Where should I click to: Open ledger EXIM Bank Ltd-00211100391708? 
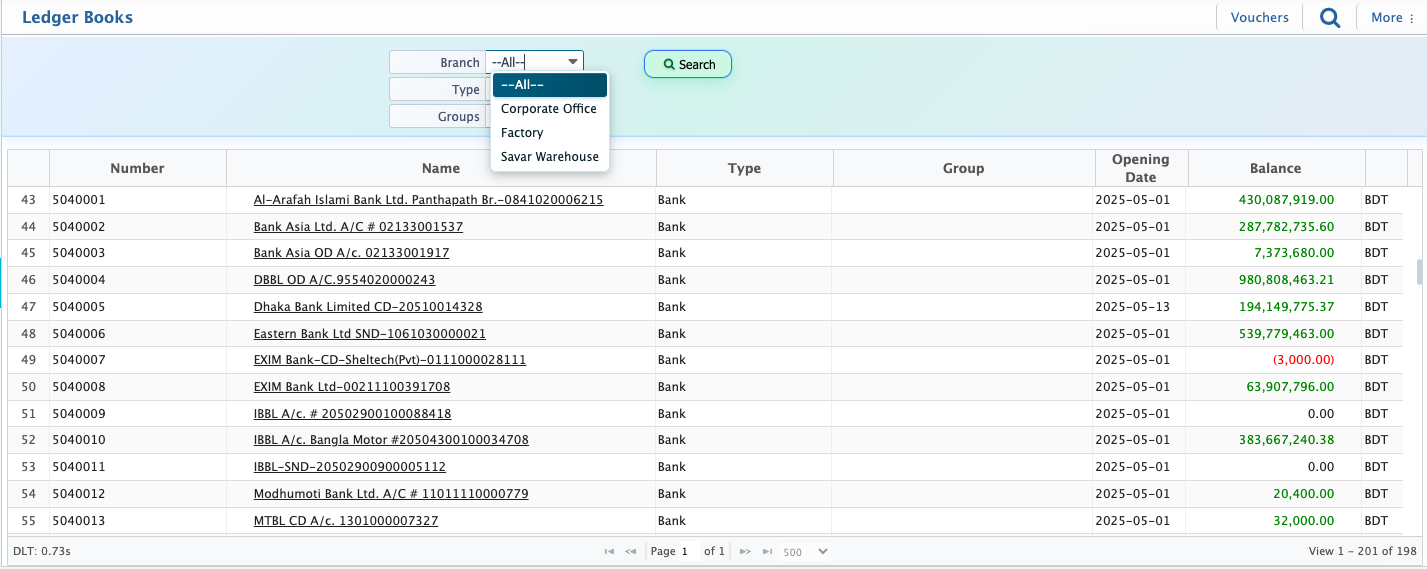(x=352, y=387)
